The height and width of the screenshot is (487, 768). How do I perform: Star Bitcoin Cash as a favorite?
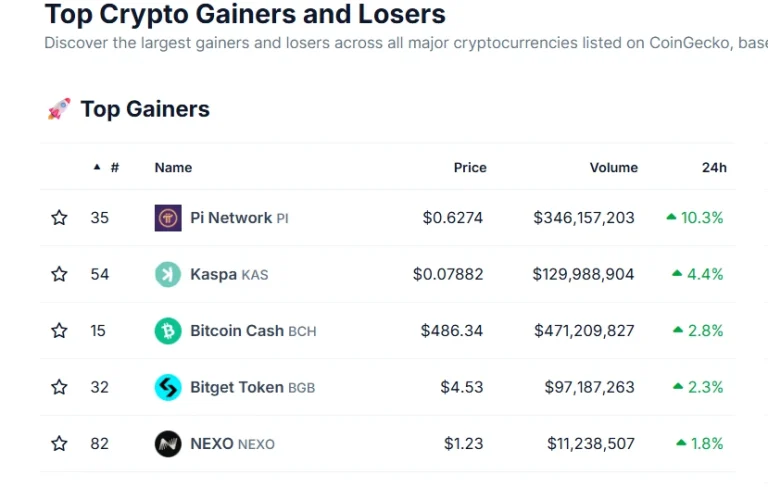coord(59,331)
